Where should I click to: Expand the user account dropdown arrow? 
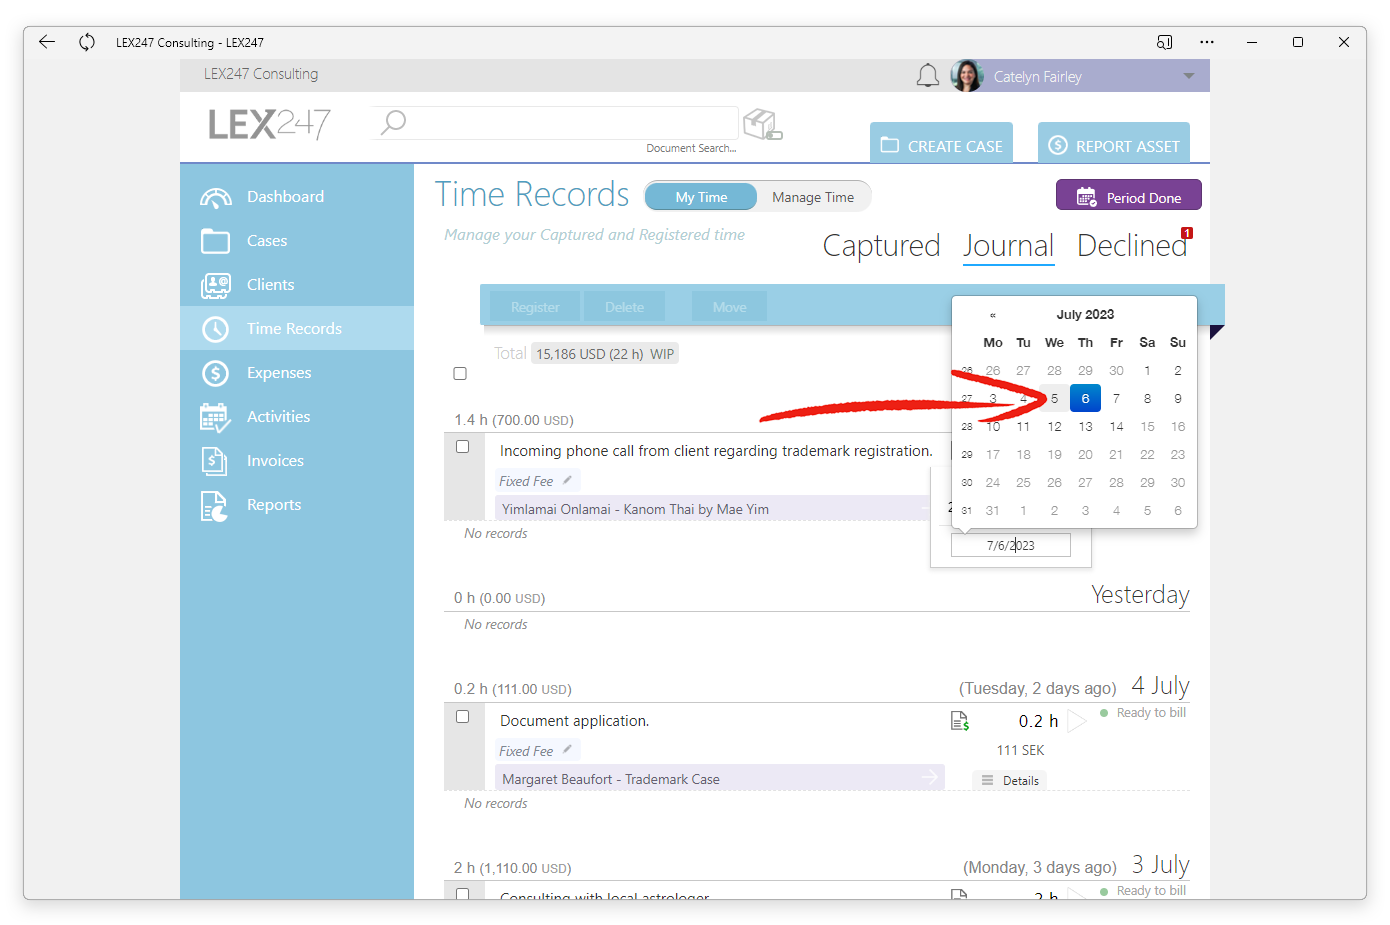coord(1189,76)
